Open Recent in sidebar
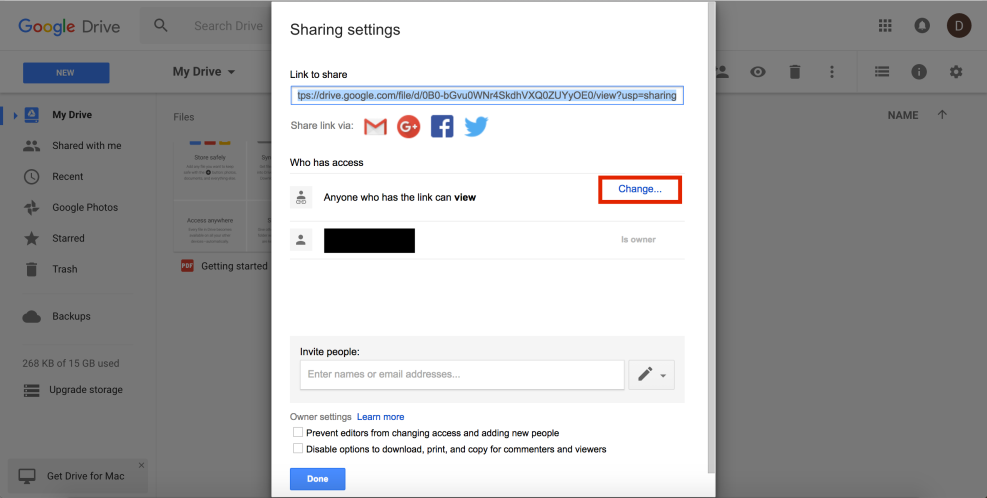987x498 pixels. point(67,176)
